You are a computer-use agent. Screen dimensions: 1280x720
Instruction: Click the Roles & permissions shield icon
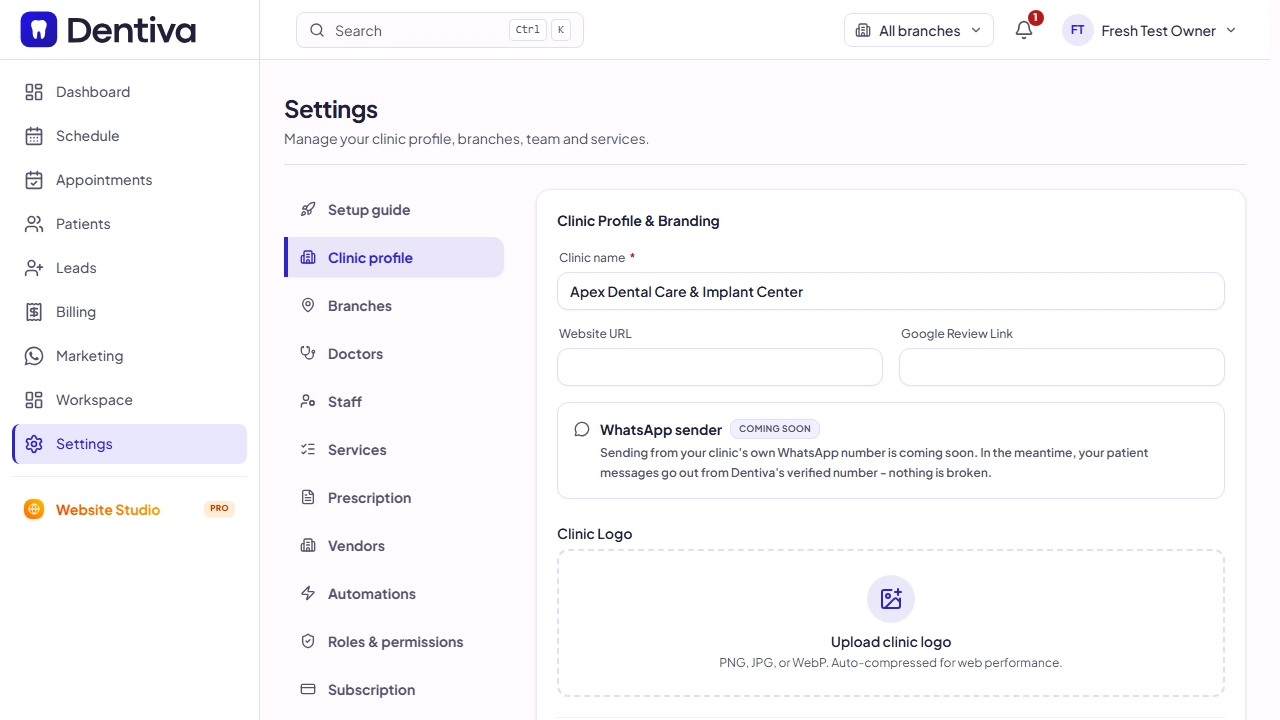308,642
